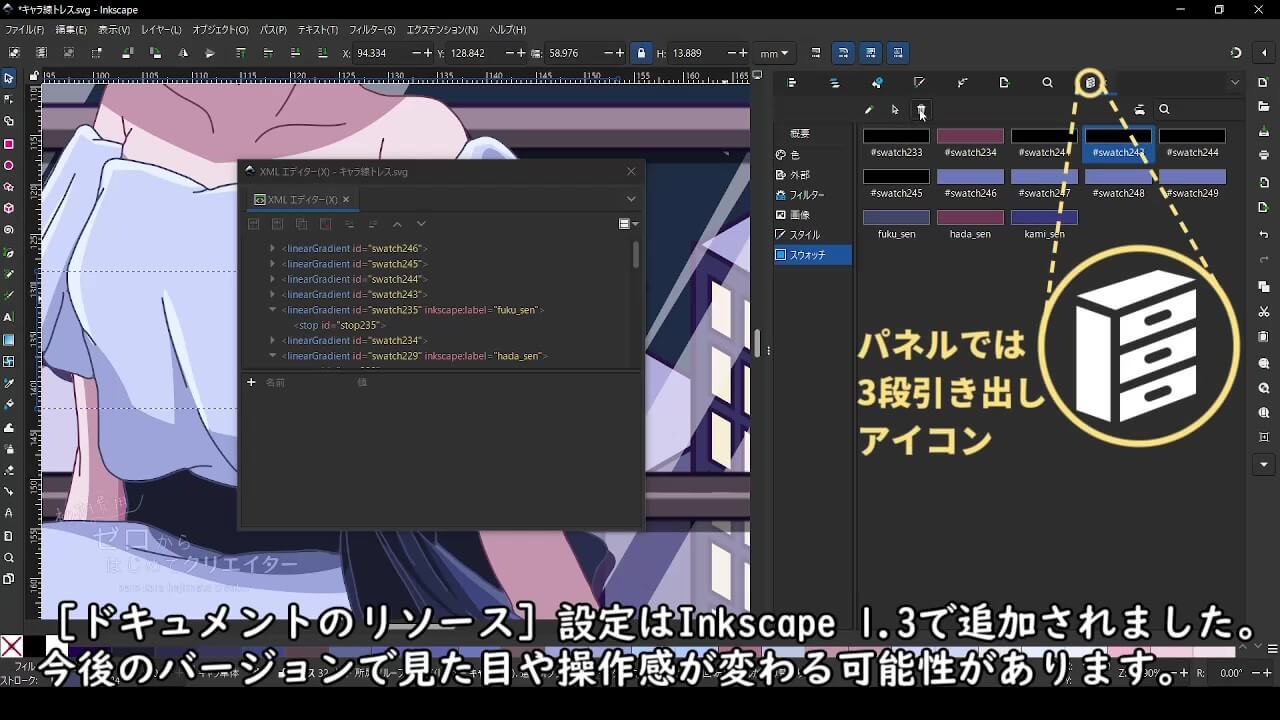Toggle scale stroke width option
This screenshot has height=720, width=1280.
816,53
